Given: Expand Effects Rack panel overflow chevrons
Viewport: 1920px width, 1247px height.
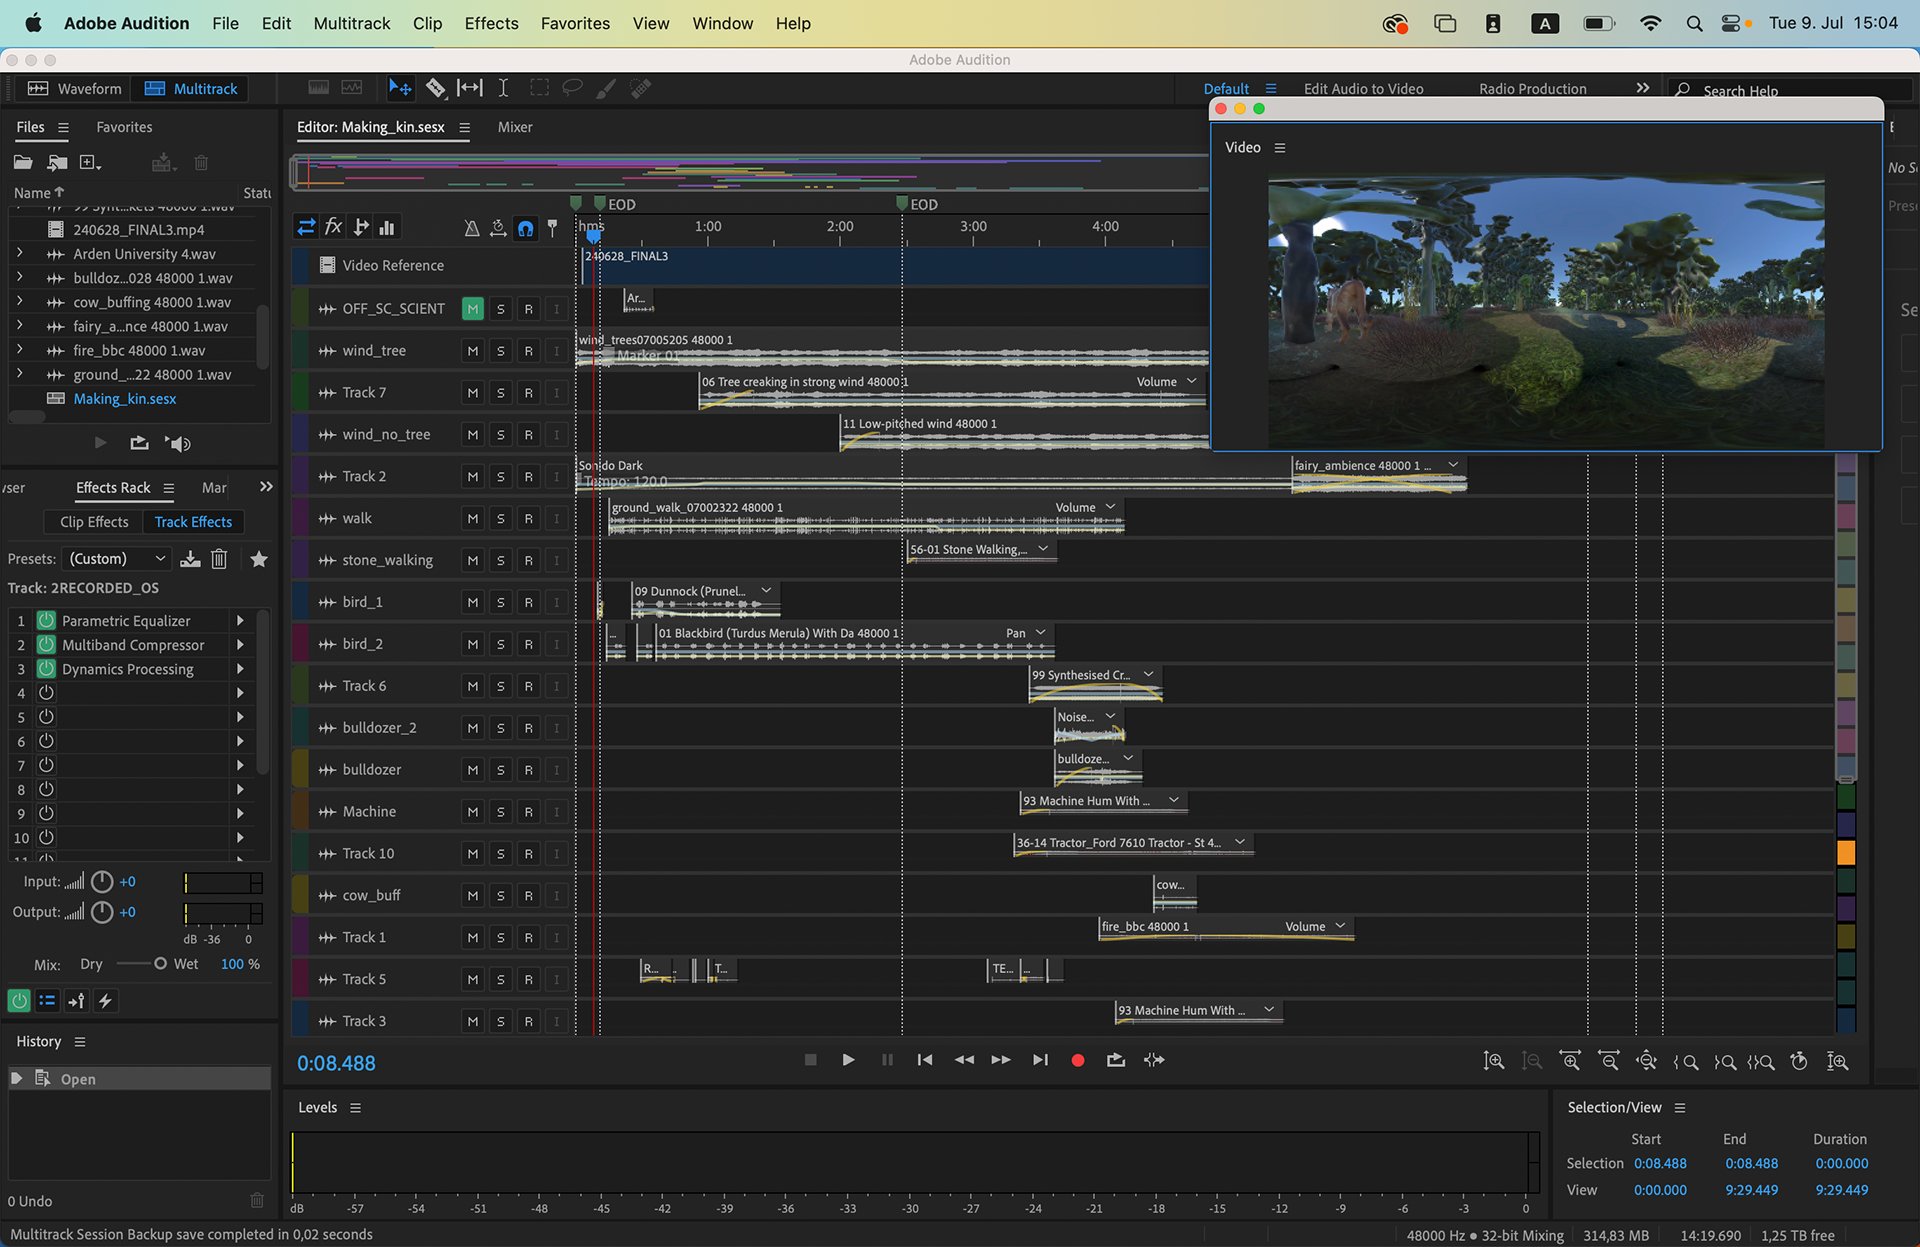Looking at the screenshot, I should (x=266, y=487).
